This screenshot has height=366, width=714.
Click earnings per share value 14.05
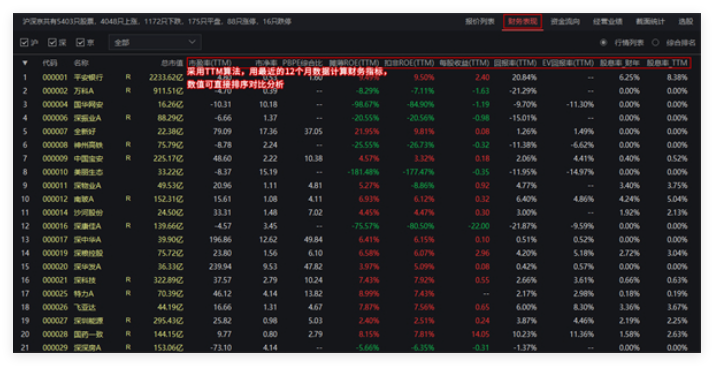480,334
